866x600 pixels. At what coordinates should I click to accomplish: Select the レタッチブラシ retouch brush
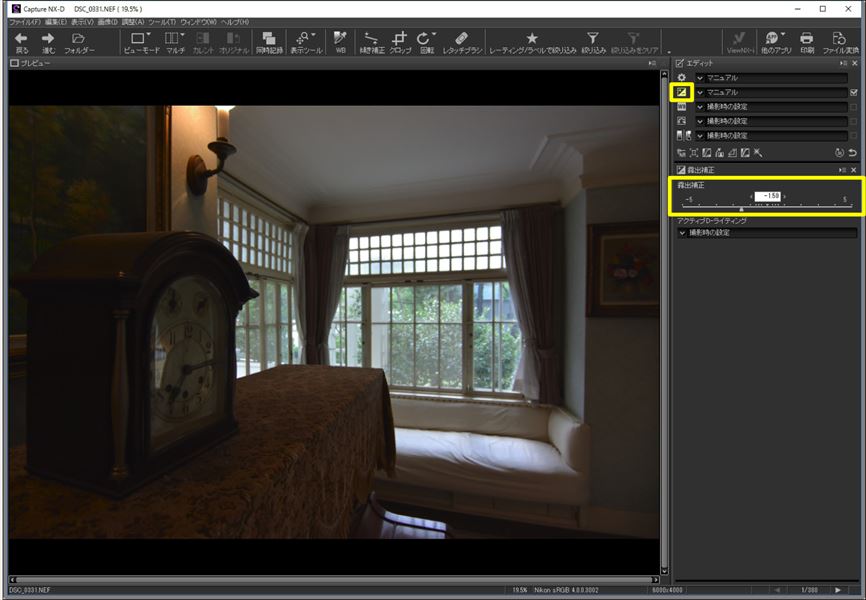coord(462,42)
